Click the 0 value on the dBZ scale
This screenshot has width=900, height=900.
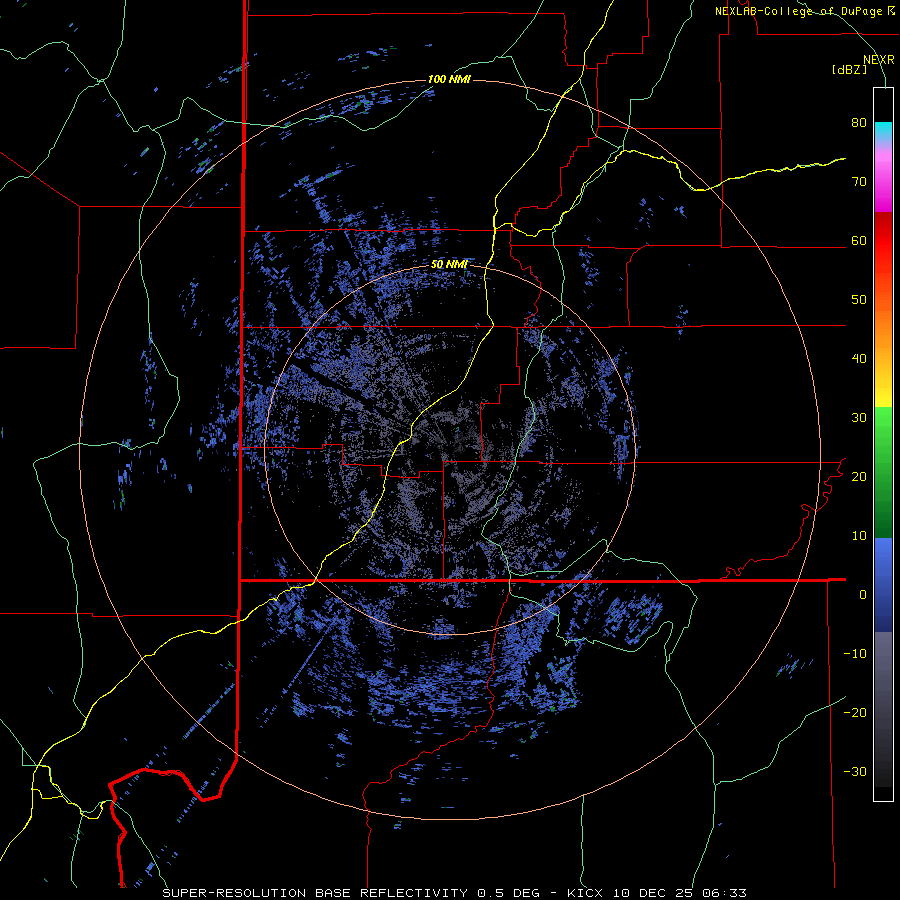pyautogui.click(x=863, y=595)
